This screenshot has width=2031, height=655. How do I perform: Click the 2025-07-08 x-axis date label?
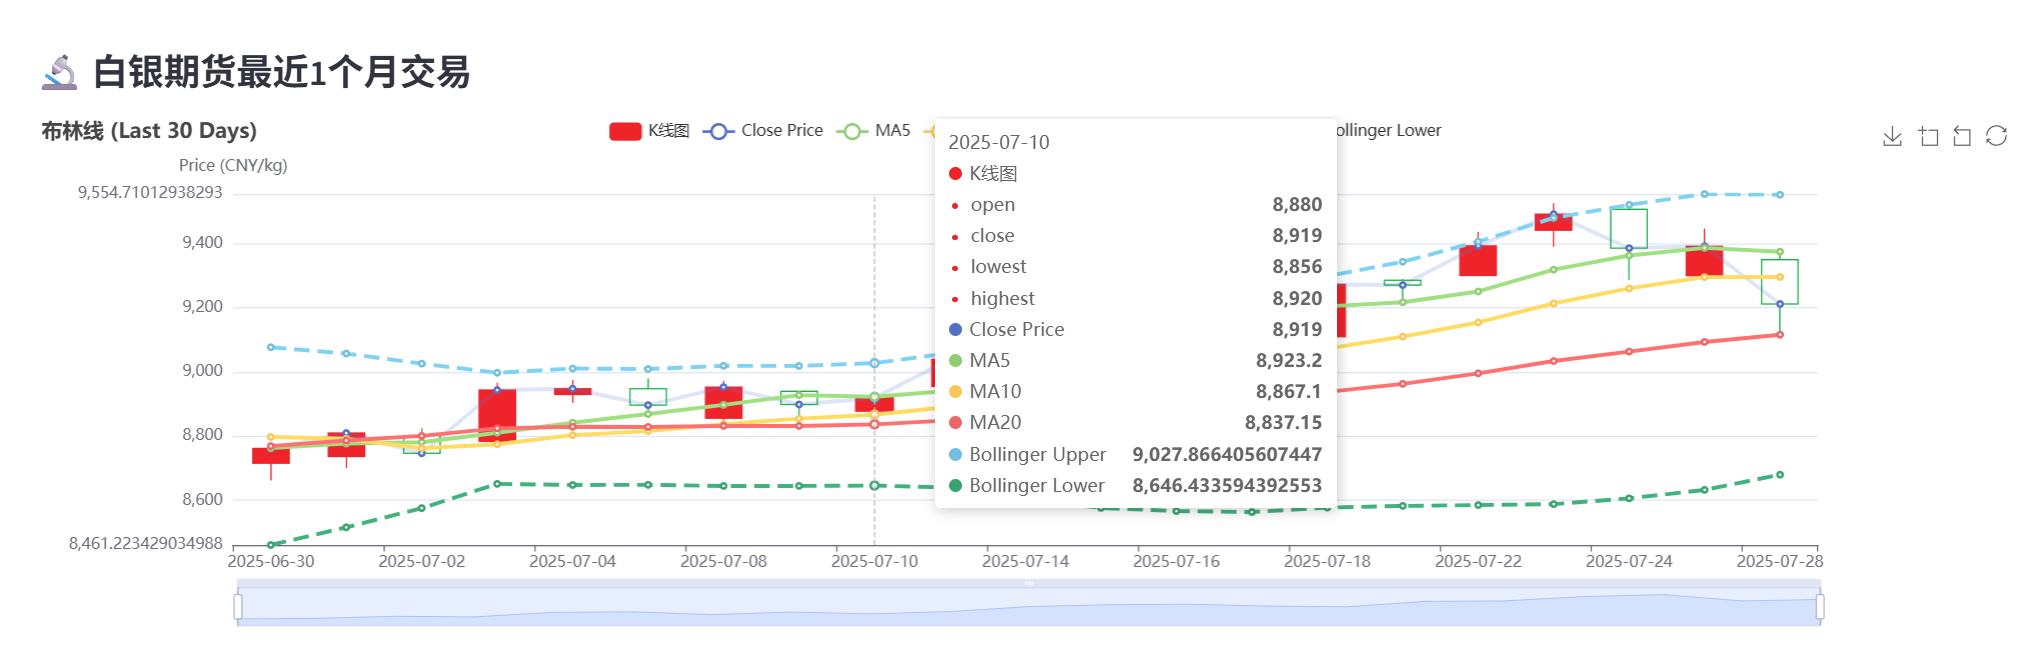pyautogui.click(x=724, y=562)
